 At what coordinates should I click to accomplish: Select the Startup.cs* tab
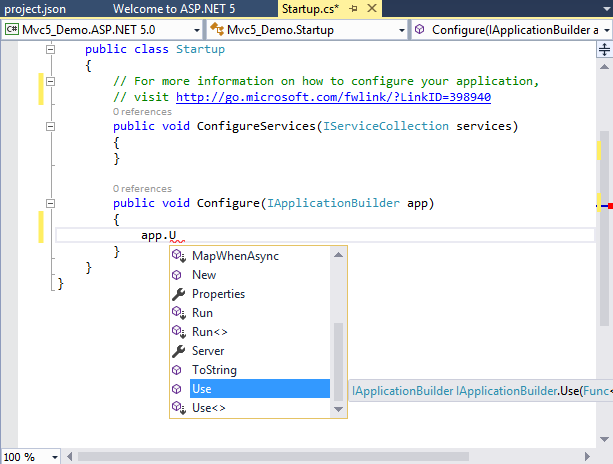tap(310, 9)
